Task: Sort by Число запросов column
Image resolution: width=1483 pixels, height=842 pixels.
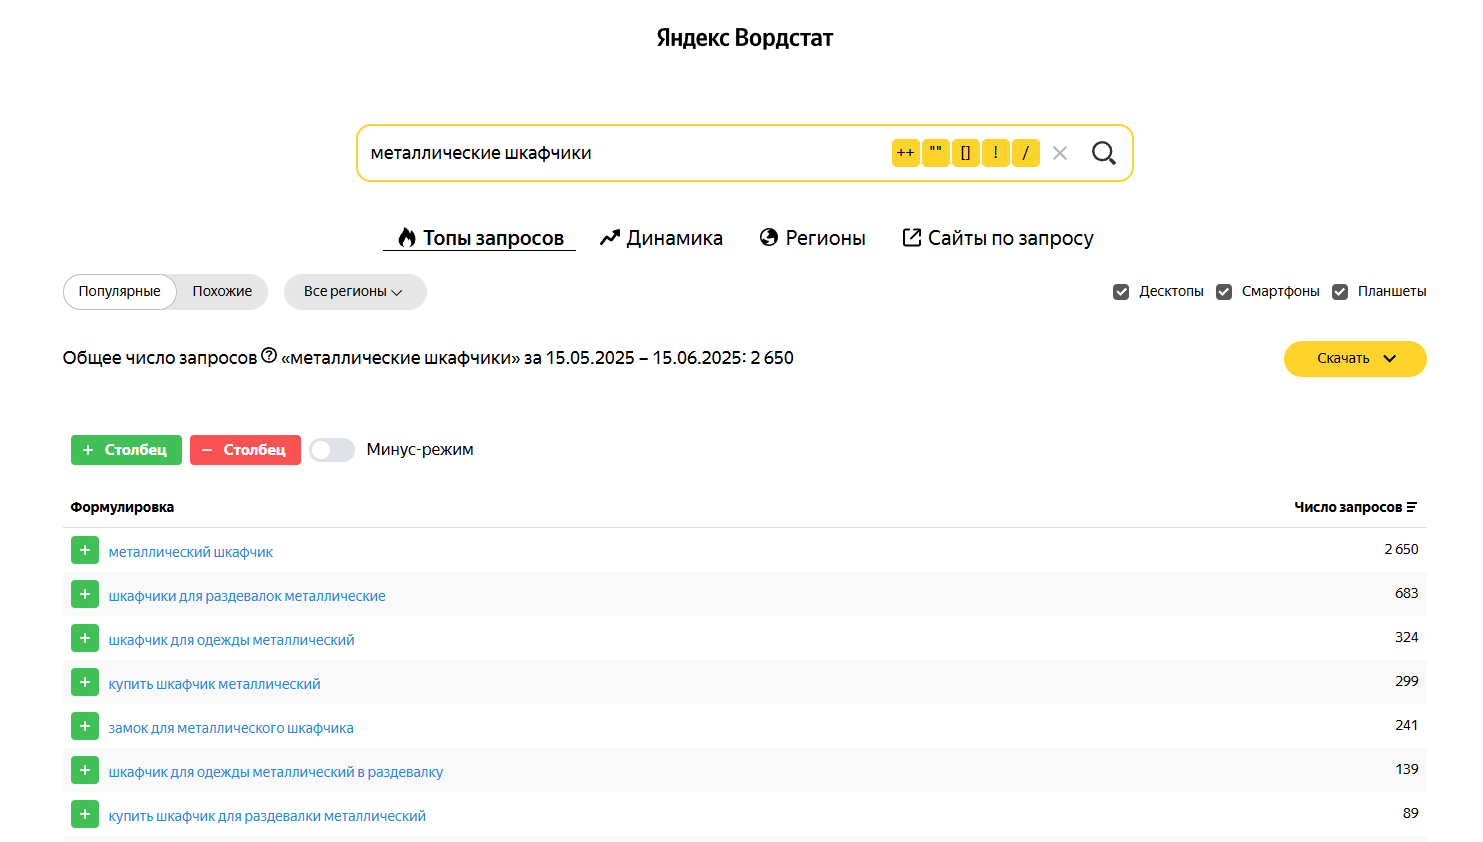Action: pos(1355,507)
